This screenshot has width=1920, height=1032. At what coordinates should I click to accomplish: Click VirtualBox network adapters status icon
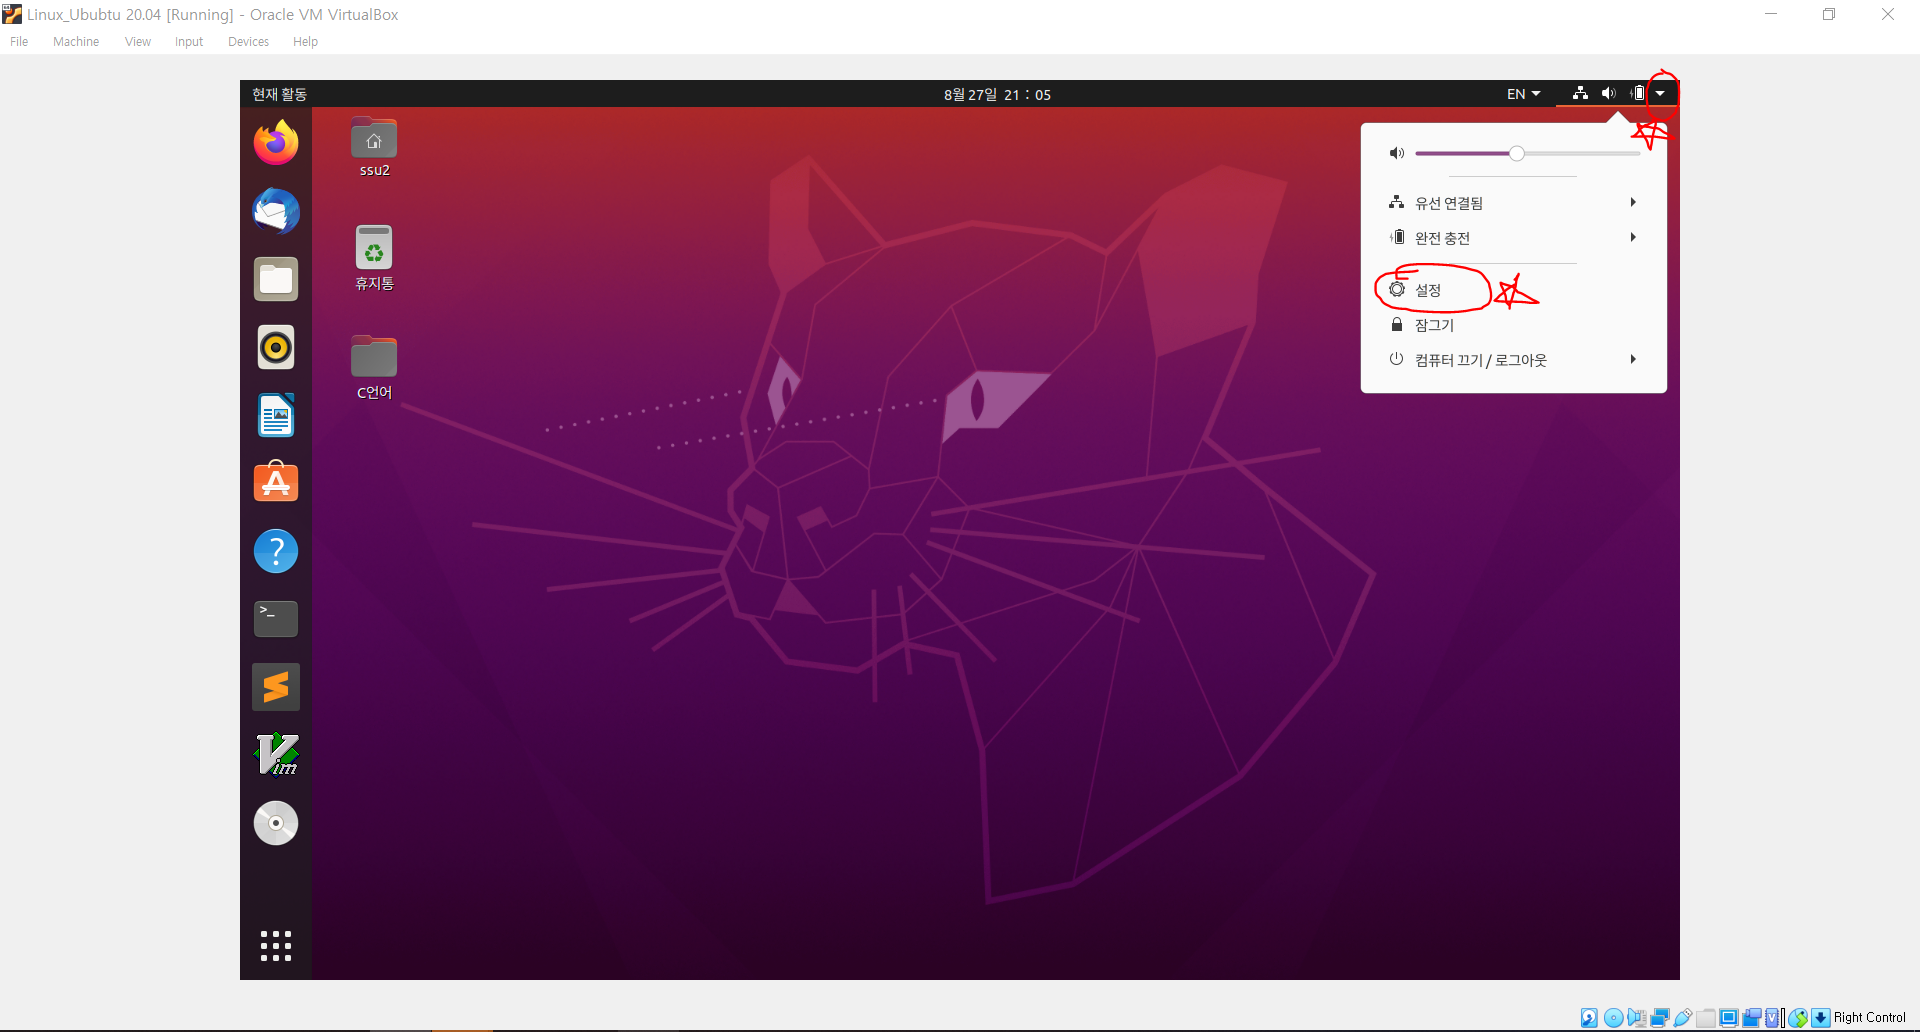tap(1660, 1018)
